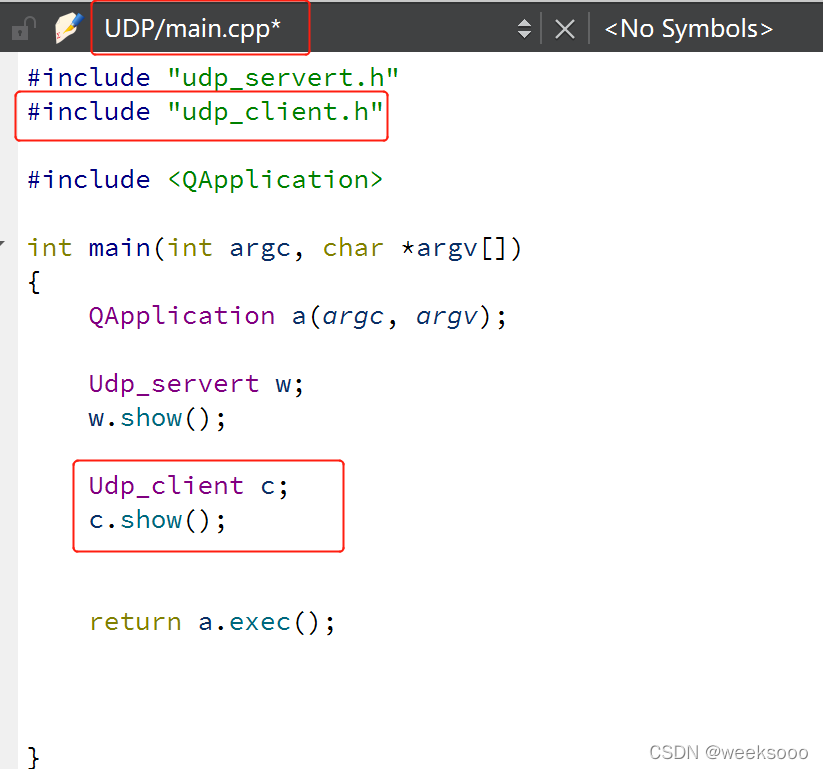823x769 pixels.
Task: Click the closing brace of main
Action: (x=34, y=757)
